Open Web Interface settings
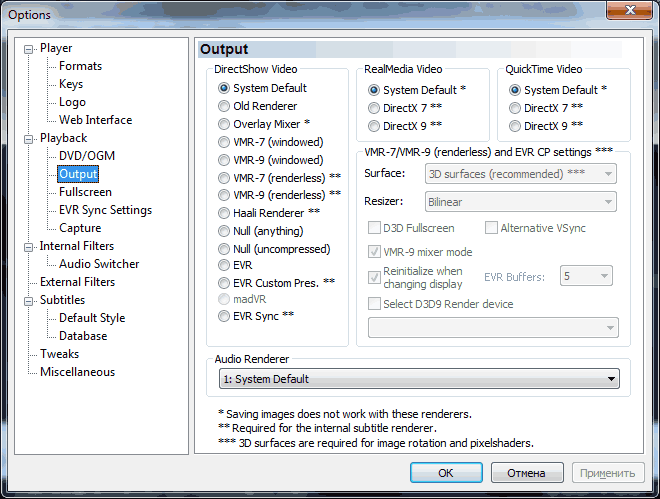 95,120
